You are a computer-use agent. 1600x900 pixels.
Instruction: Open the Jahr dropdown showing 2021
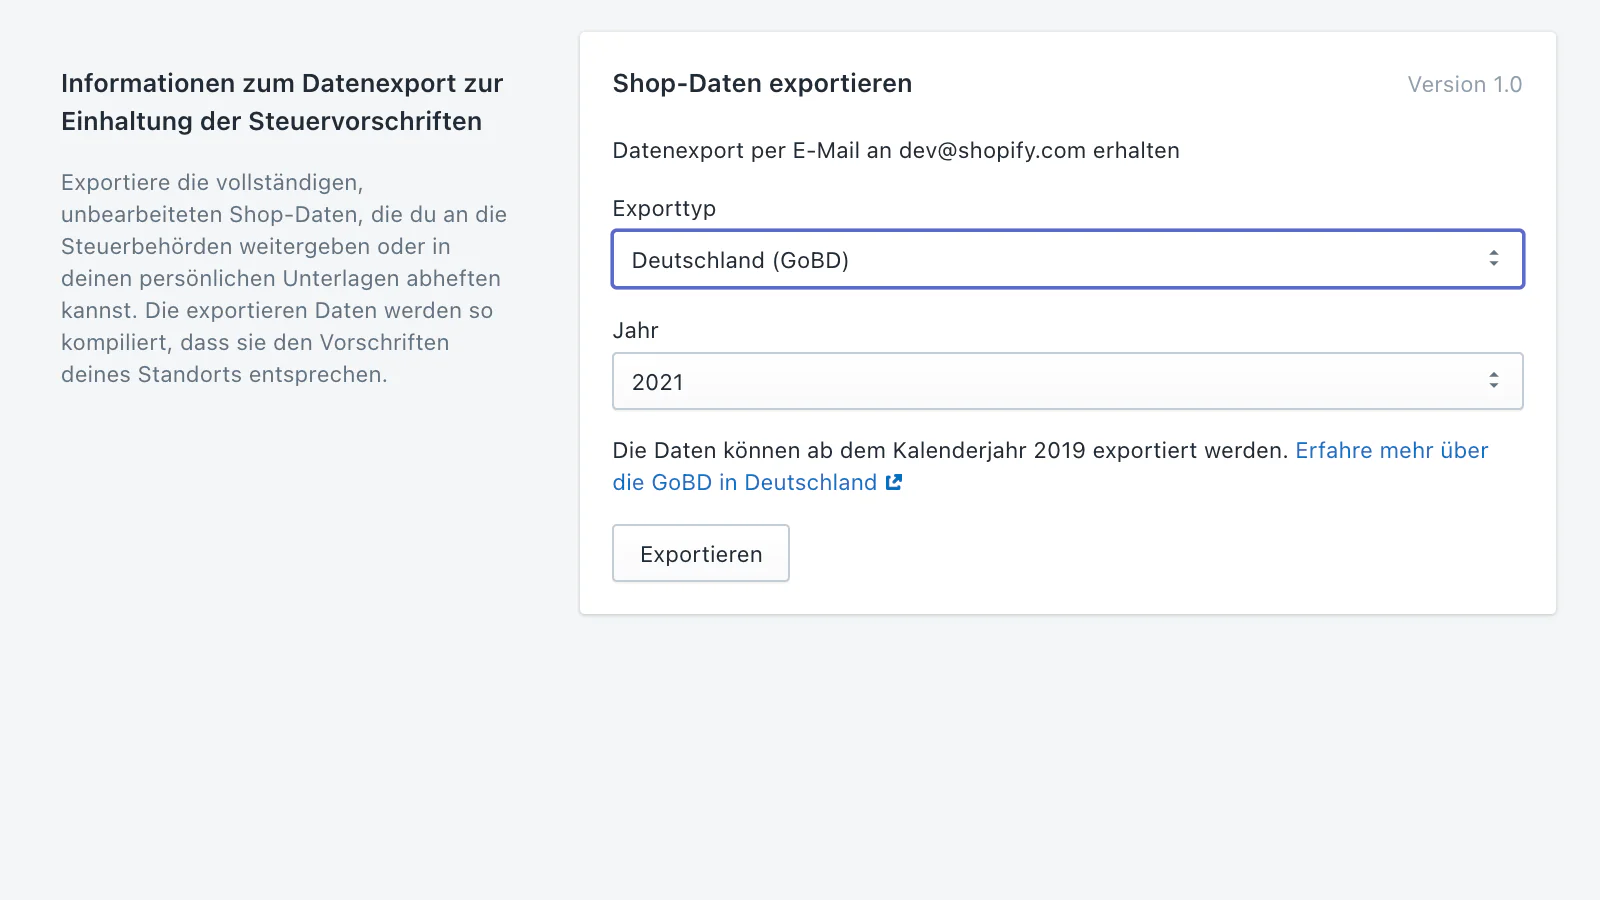1067,381
